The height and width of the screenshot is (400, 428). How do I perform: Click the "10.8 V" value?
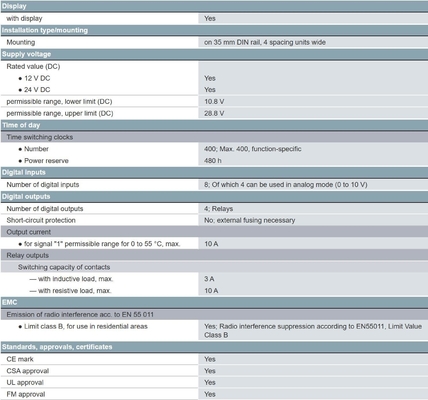pyautogui.click(x=214, y=102)
